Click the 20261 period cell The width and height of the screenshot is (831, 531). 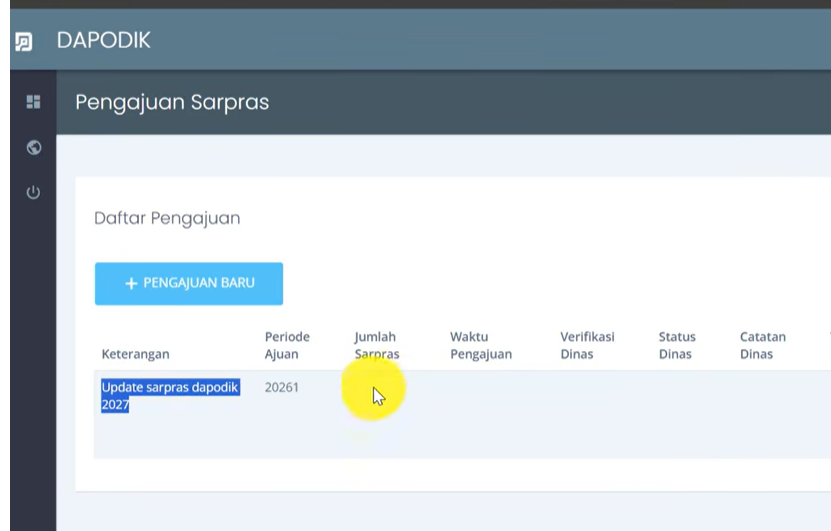point(282,387)
